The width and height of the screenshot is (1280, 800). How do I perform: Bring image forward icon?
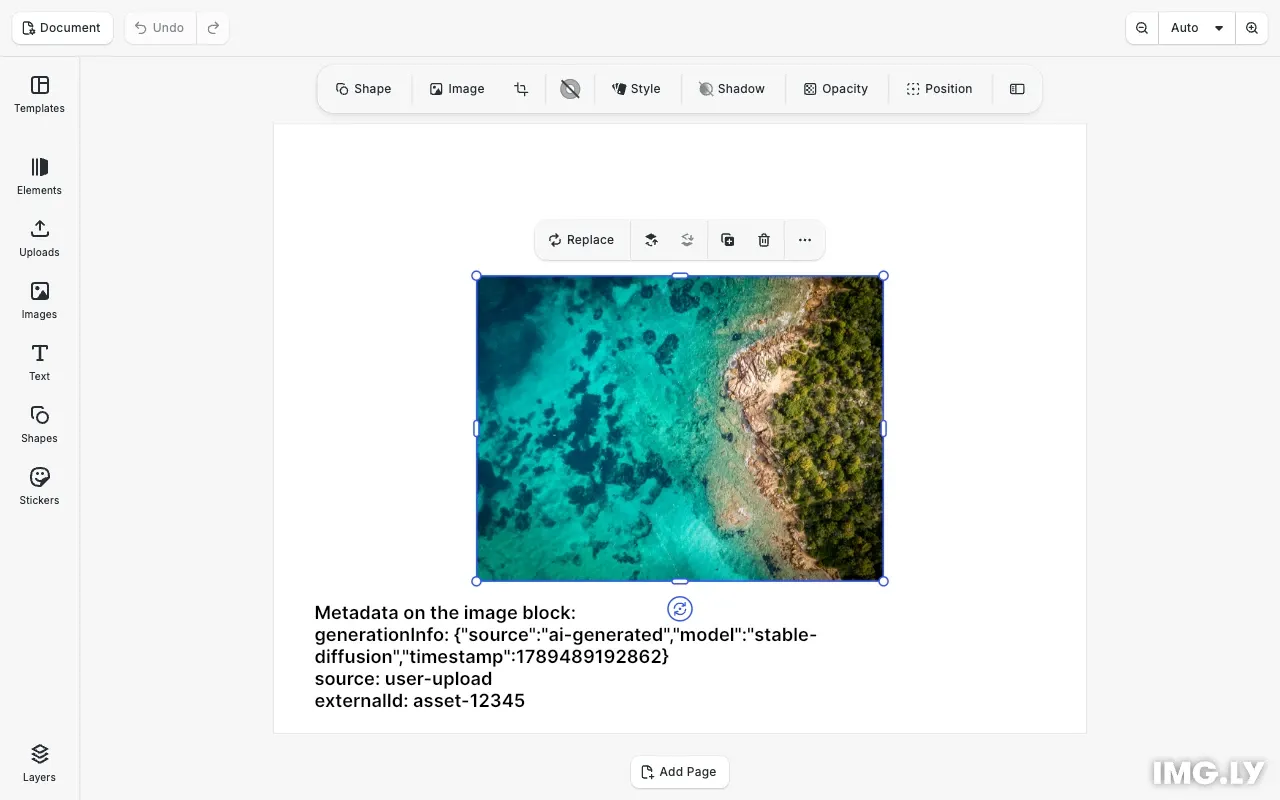click(x=651, y=240)
